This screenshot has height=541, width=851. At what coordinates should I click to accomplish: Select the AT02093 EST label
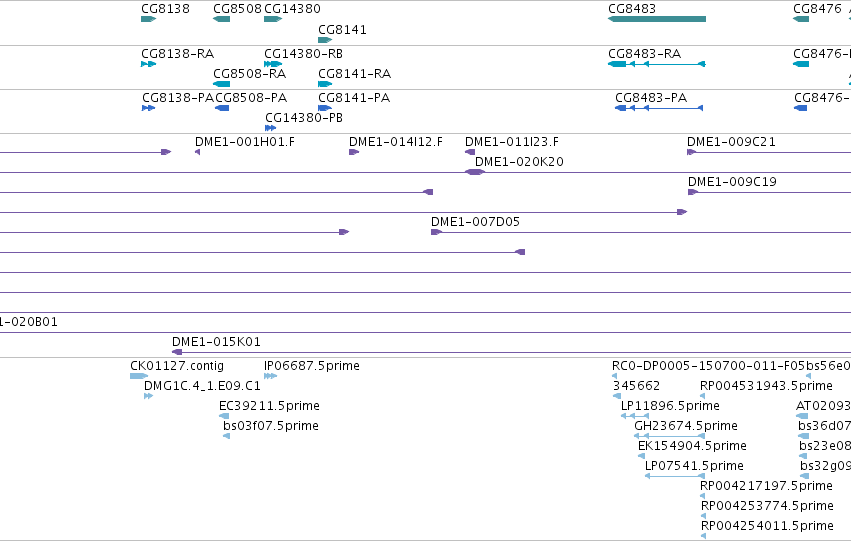[823, 406]
